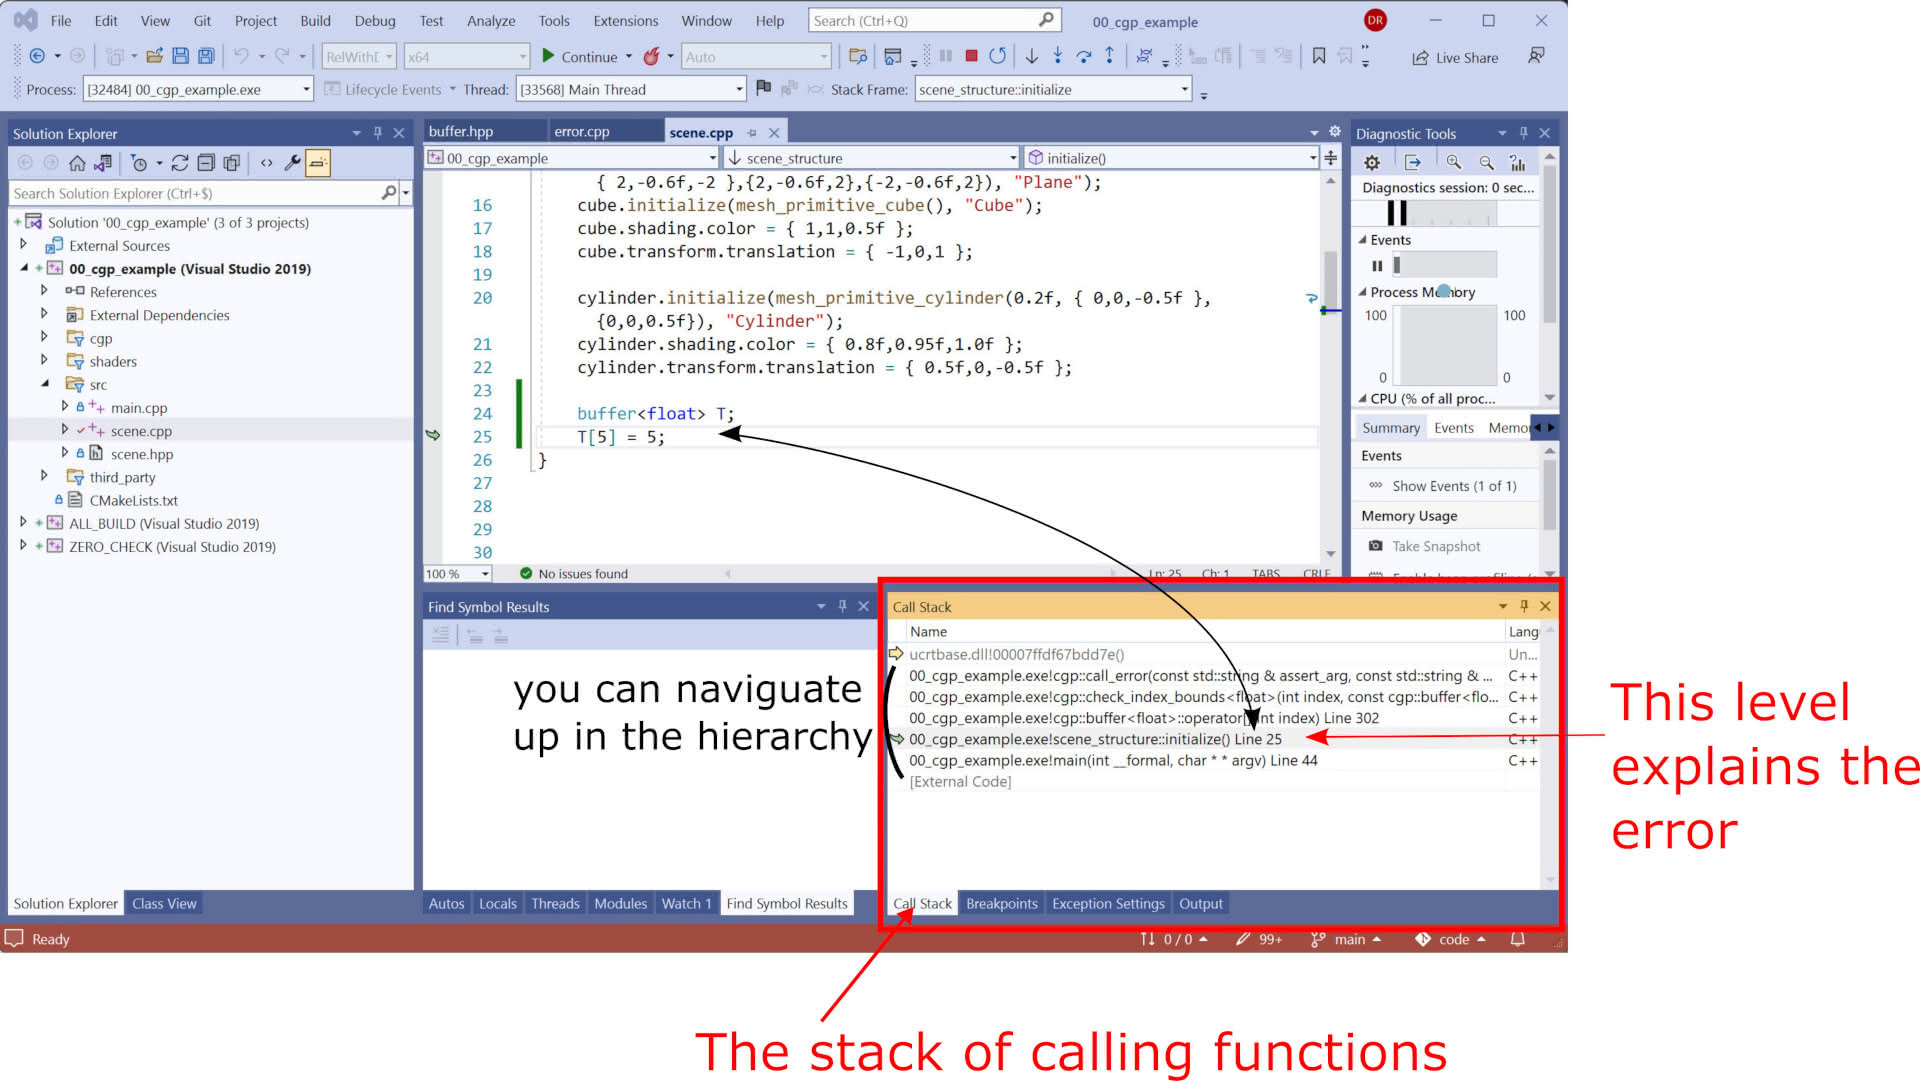This screenshot has width=1920, height=1081.
Task: Click the Show All Files icon
Action: [x=232, y=163]
